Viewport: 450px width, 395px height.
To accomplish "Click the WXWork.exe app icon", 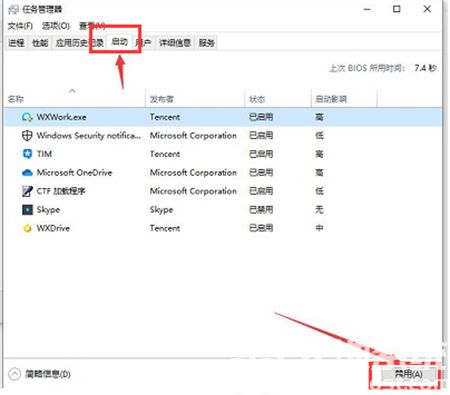I will [x=27, y=117].
